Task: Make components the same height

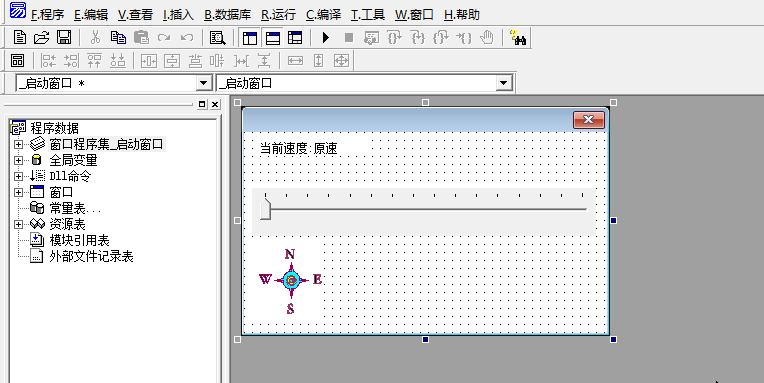Action: pos(318,60)
